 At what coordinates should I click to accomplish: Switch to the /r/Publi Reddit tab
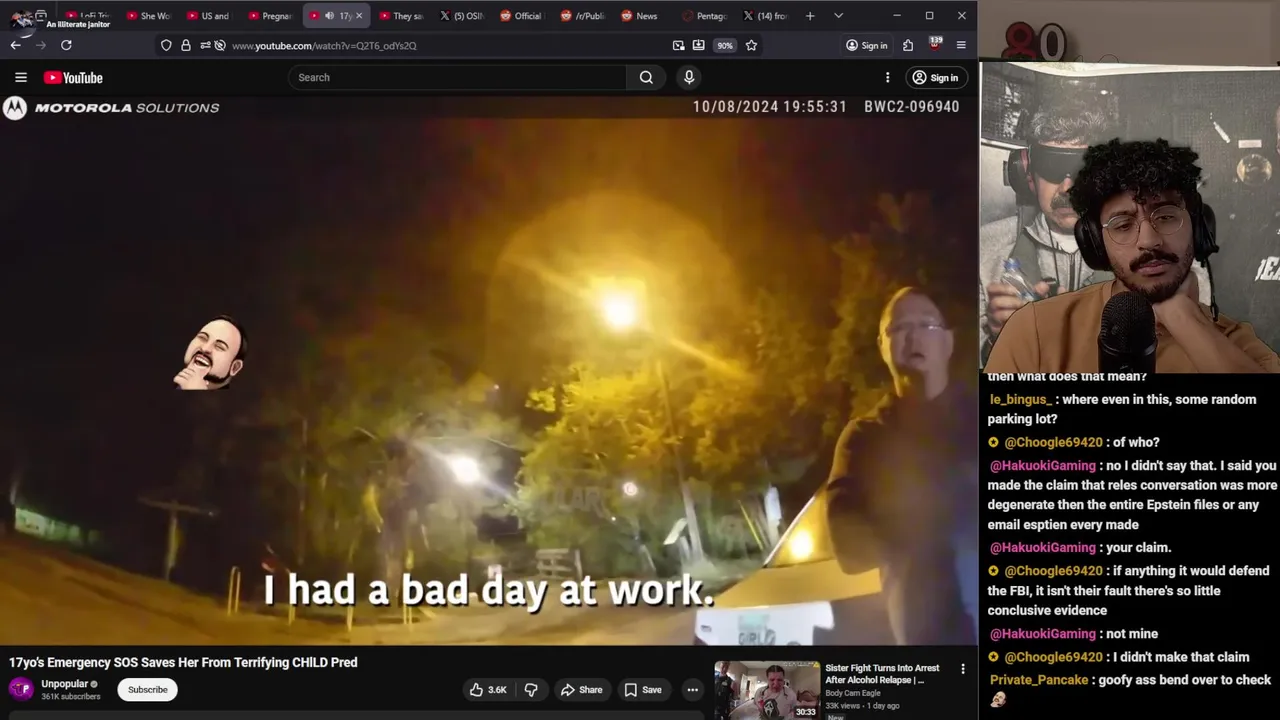(584, 16)
